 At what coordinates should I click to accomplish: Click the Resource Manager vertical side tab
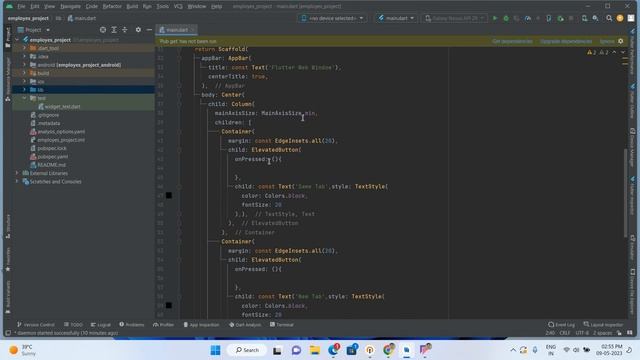(x=8, y=80)
